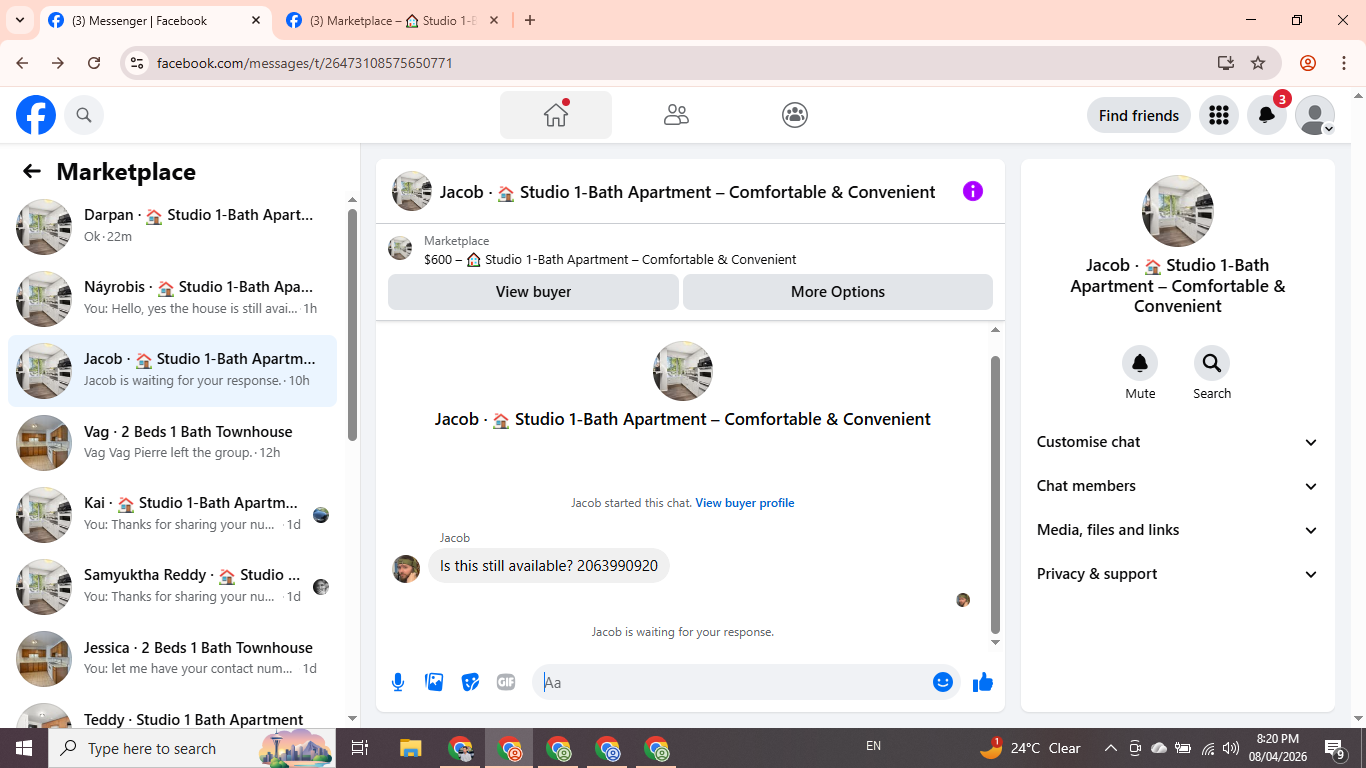Screen dimensions: 1366x768
Task: Record a voice clip microphone icon
Action: 398,682
